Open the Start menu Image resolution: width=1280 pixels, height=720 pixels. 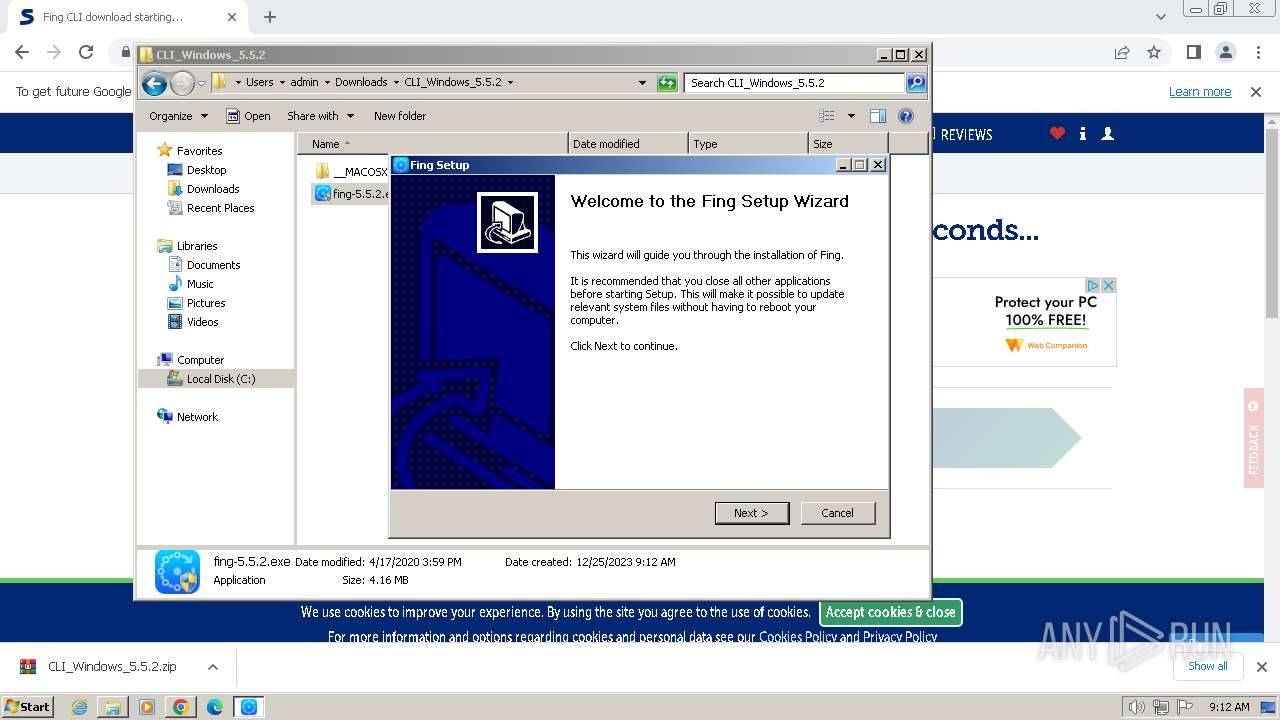[27, 706]
